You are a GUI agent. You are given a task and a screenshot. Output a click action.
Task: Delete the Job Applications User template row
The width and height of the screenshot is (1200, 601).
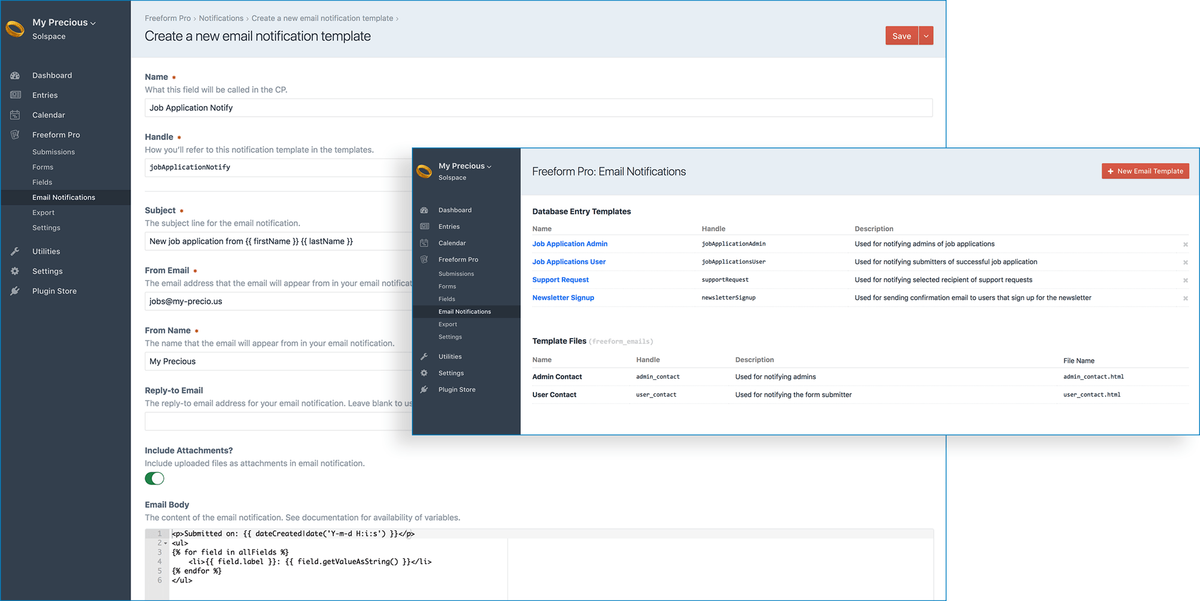(1185, 262)
